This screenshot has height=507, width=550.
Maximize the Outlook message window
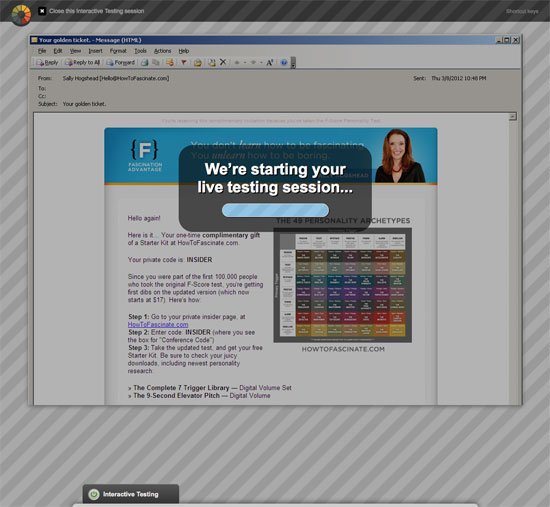[x=507, y=40]
